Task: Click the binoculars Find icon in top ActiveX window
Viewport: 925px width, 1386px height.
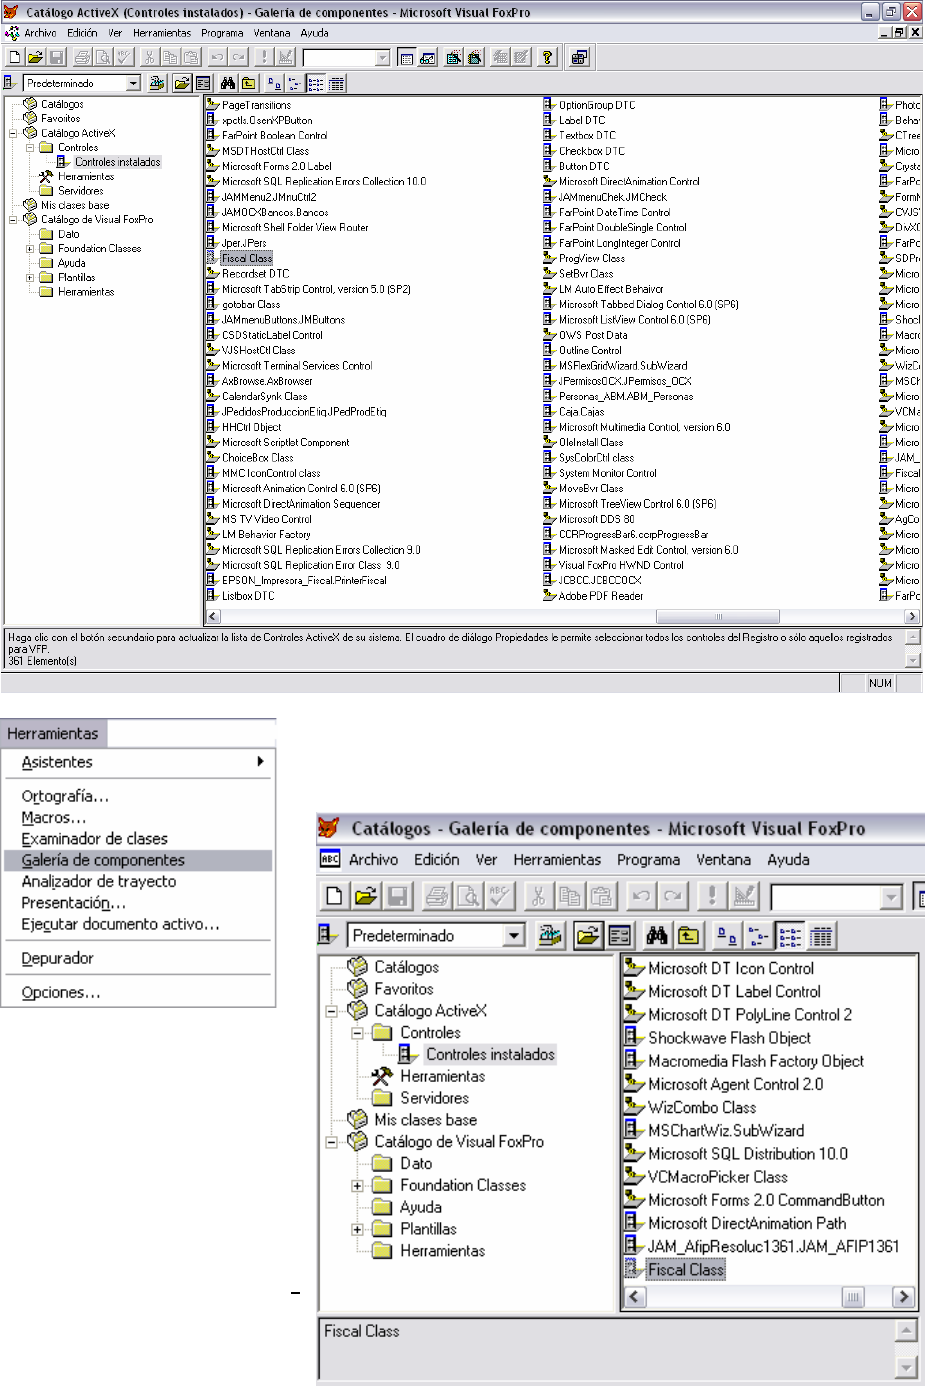Action: coord(228,83)
